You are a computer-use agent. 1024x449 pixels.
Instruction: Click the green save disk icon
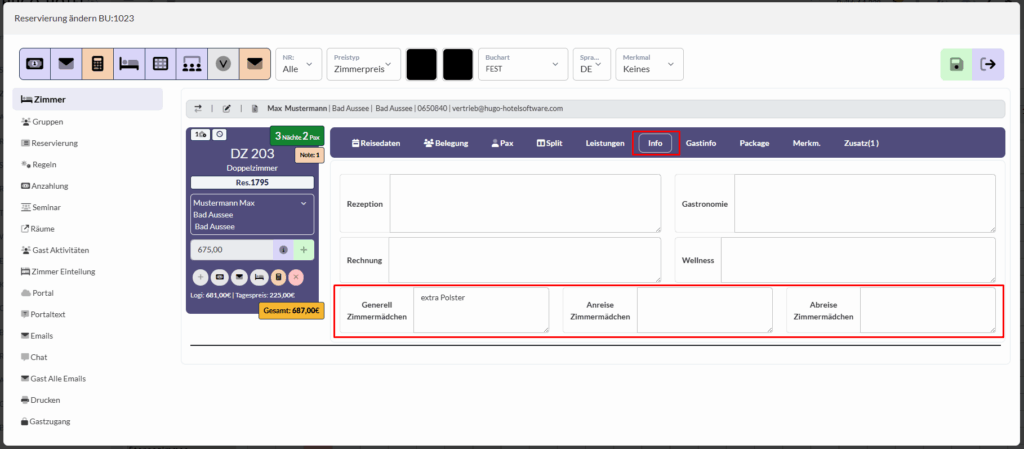click(x=957, y=64)
